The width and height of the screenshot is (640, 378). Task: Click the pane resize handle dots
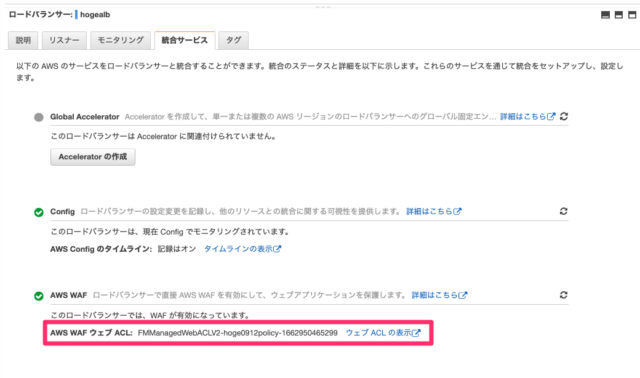[323, 7]
